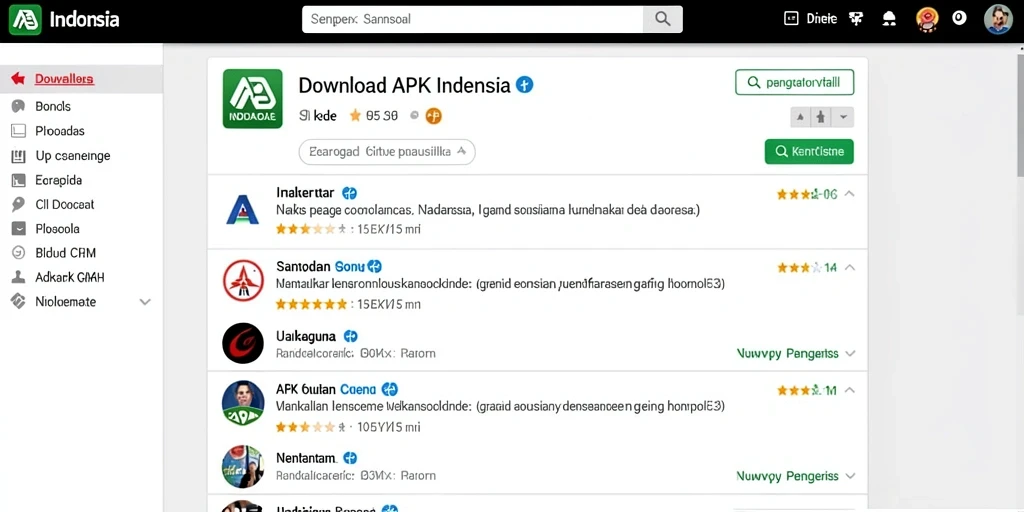
Task: Collapse the Santodan Sonu row chevron
Action: click(850, 268)
